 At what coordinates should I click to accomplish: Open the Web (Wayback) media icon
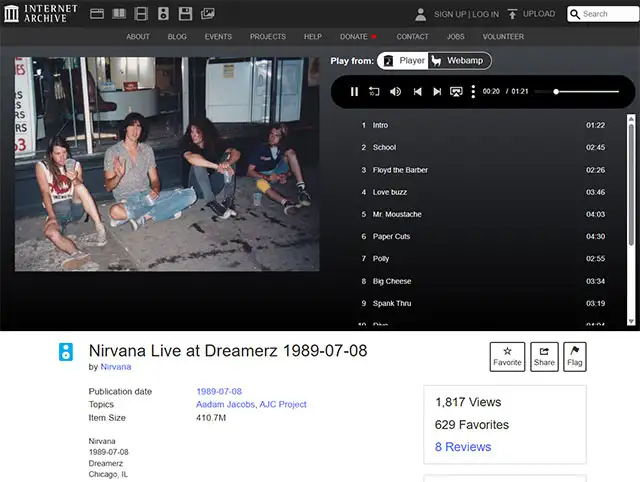tap(97, 14)
